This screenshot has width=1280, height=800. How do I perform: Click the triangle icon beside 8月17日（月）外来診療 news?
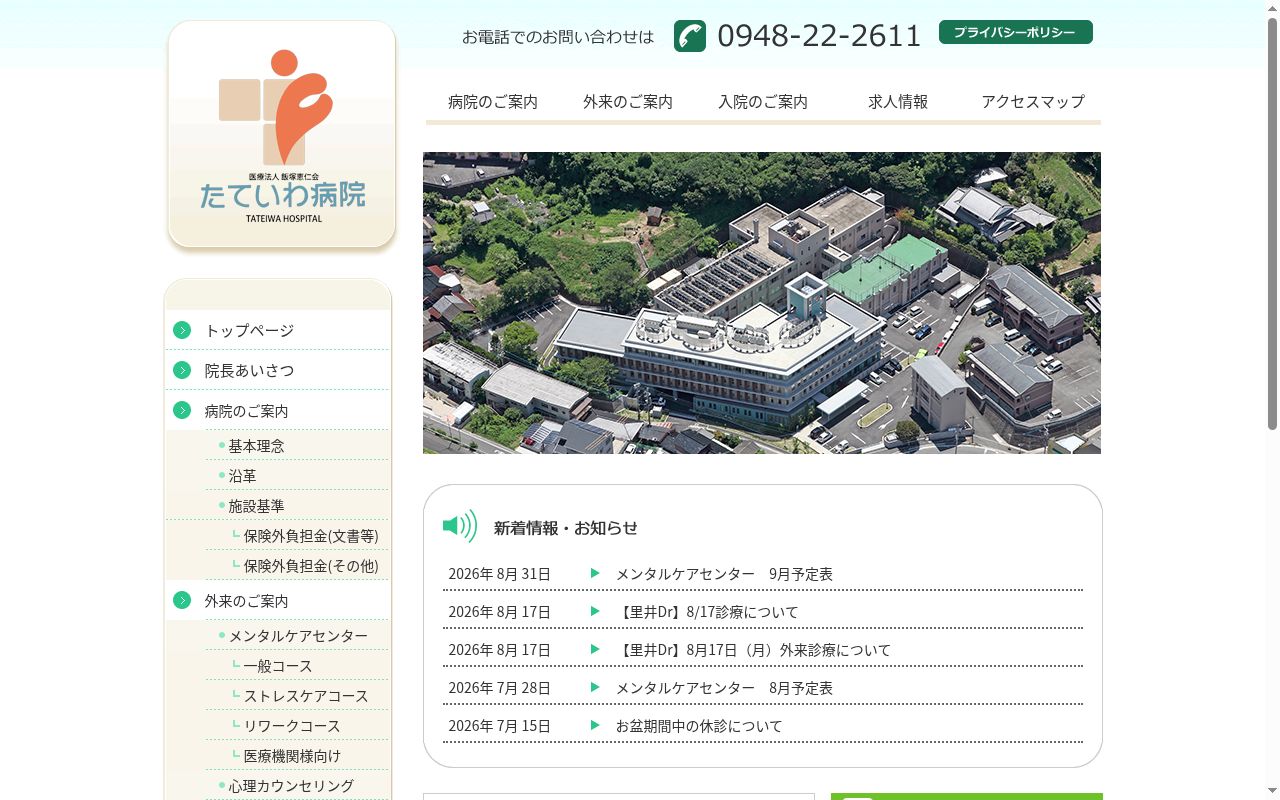(x=595, y=649)
